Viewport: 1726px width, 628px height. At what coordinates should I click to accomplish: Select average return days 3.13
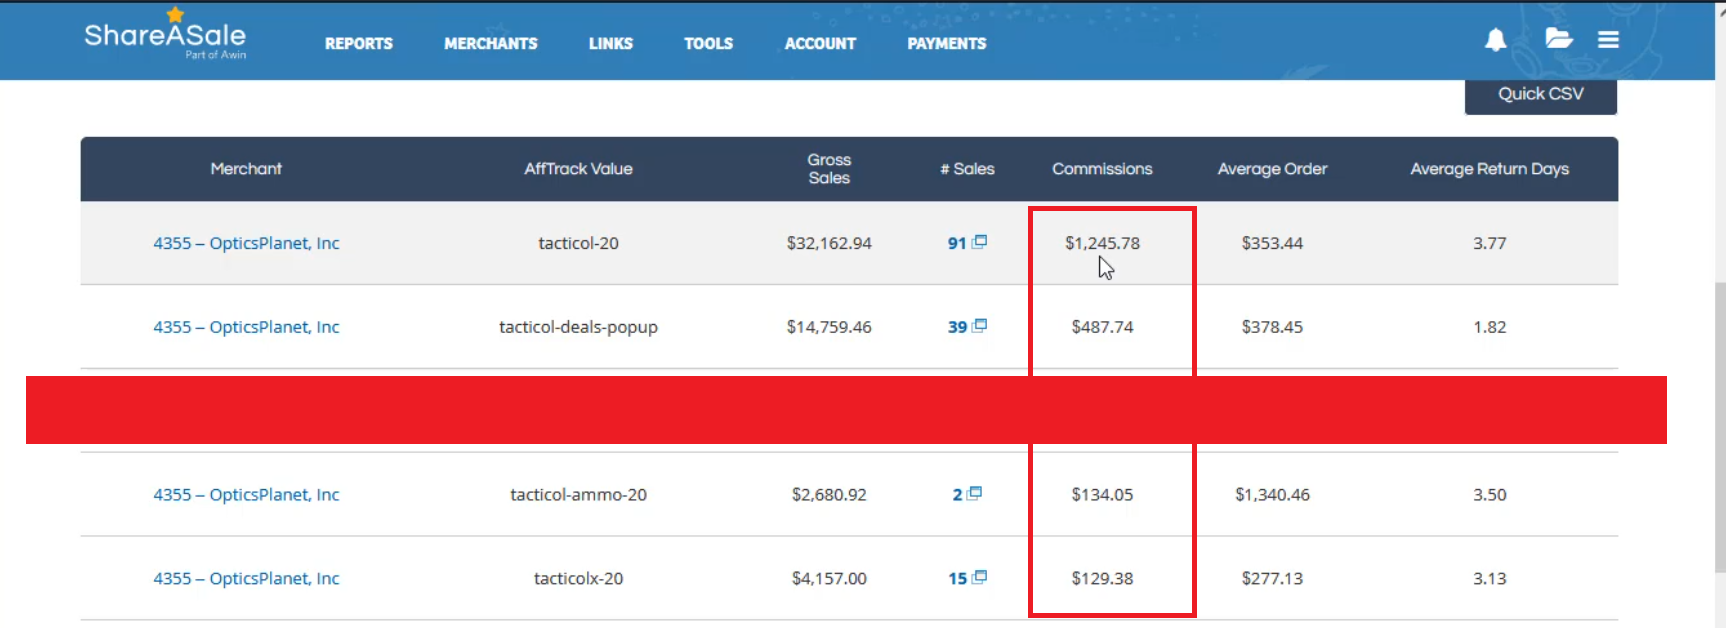[x=1489, y=579]
